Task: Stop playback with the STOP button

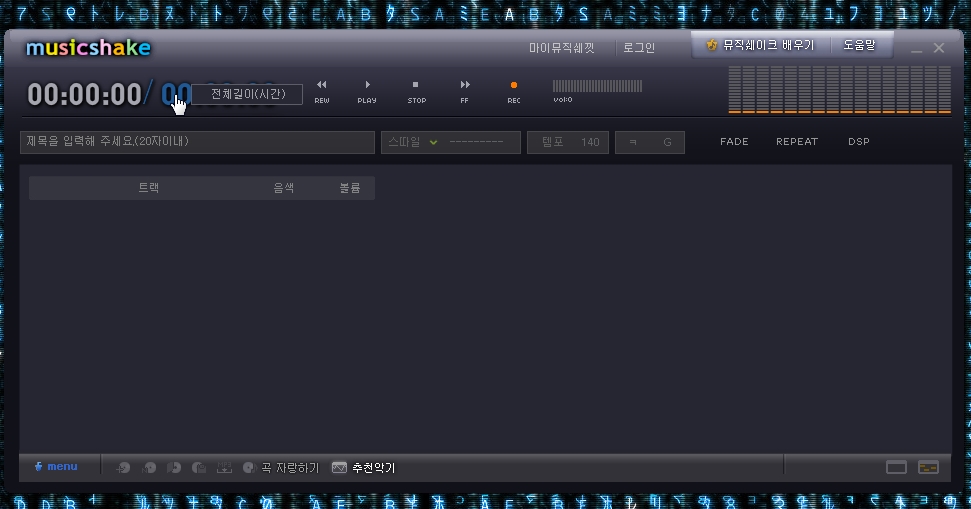Action: pos(416,91)
